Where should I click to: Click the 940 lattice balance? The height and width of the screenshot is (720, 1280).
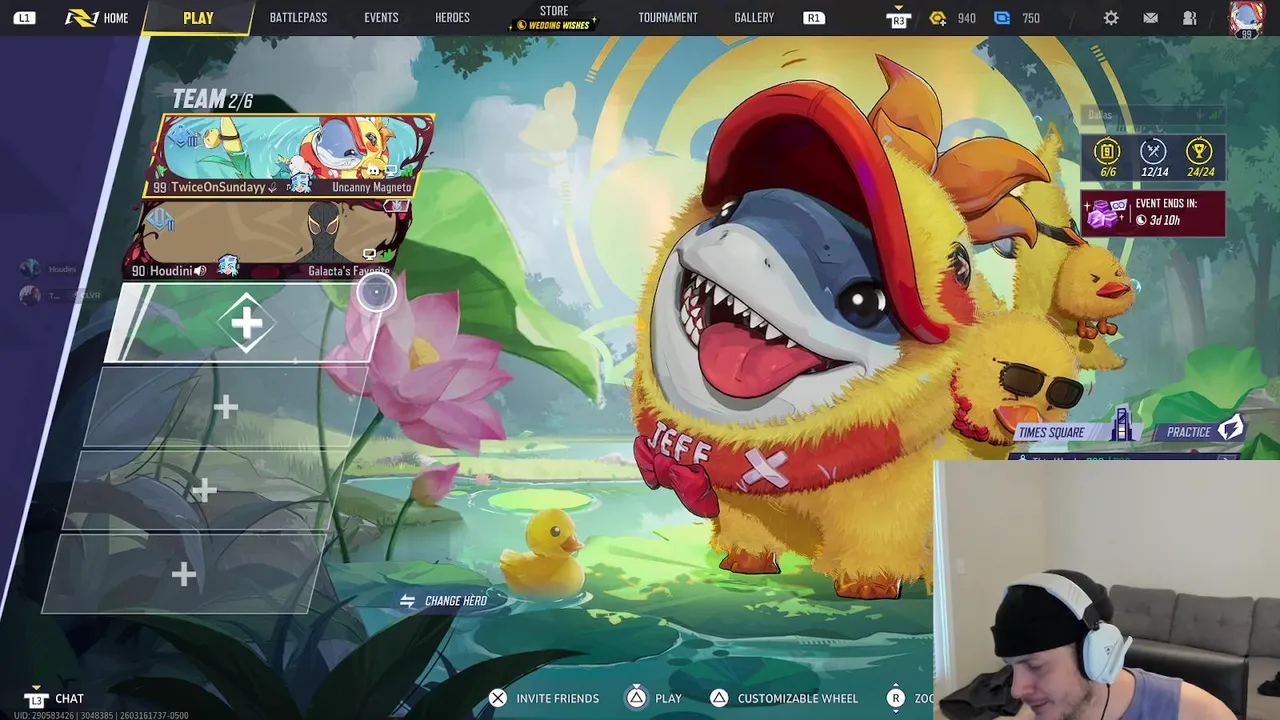(966, 18)
